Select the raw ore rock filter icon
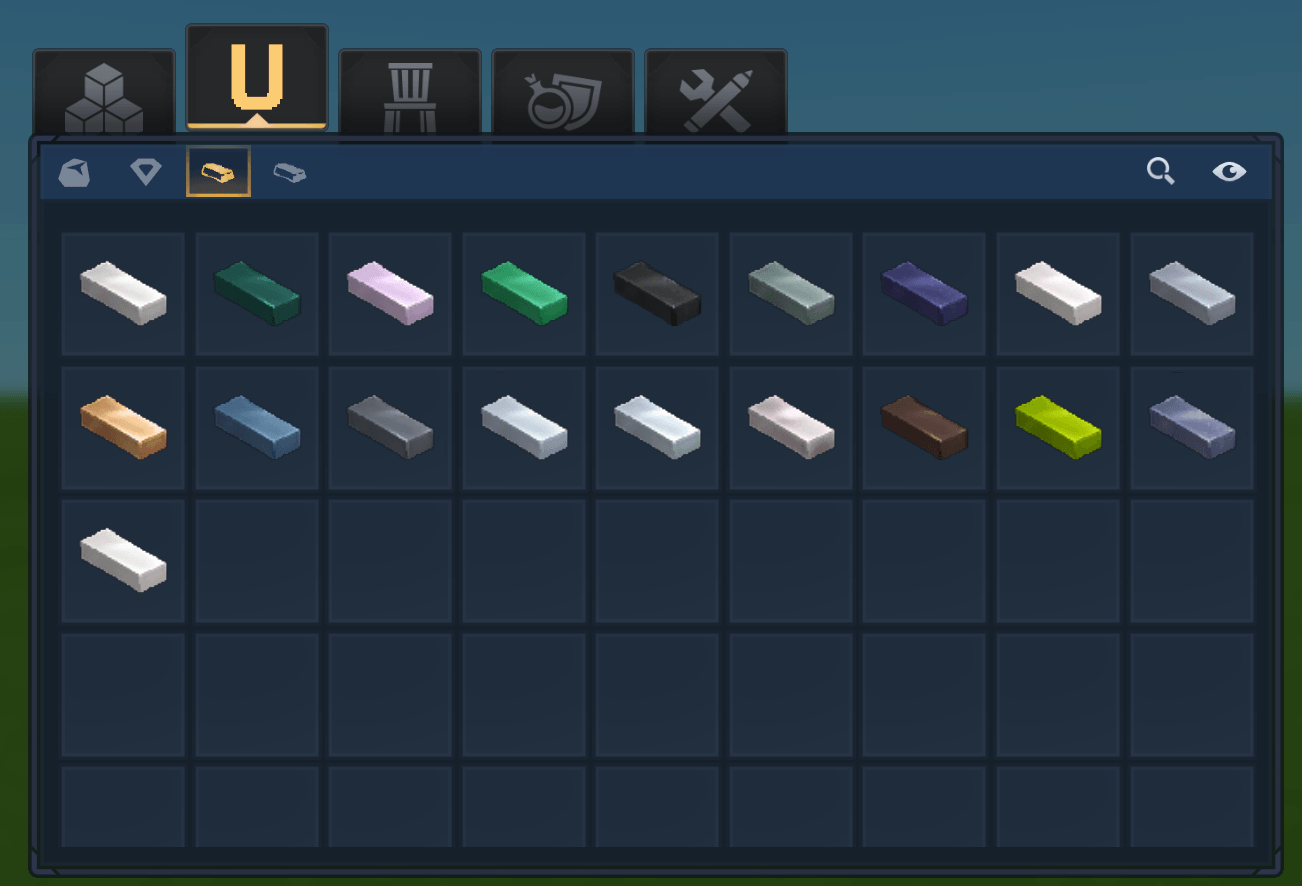Screen dimensions: 1302x886 pos(74,172)
